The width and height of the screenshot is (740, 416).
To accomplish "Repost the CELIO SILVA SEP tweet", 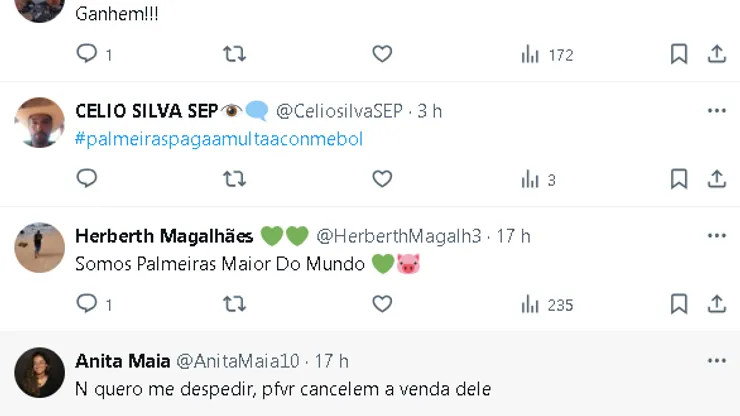I will [x=234, y=179].
